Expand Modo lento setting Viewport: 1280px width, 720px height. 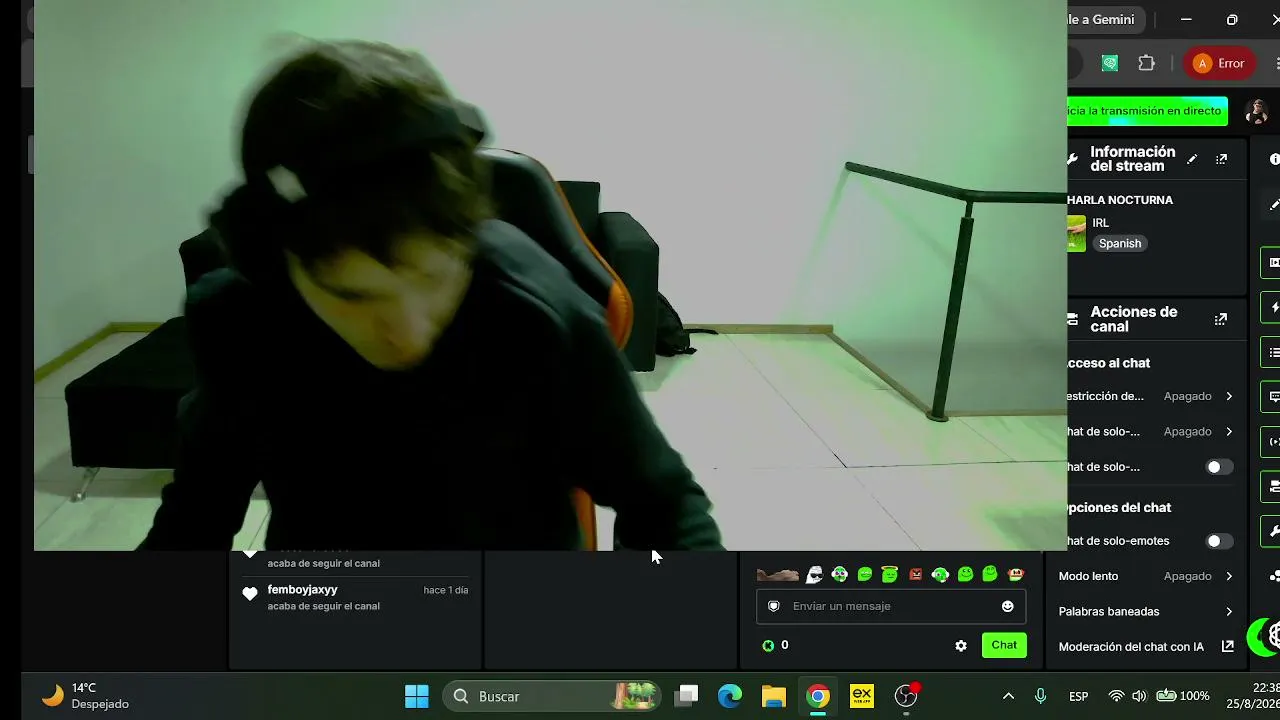point(1146,576)
